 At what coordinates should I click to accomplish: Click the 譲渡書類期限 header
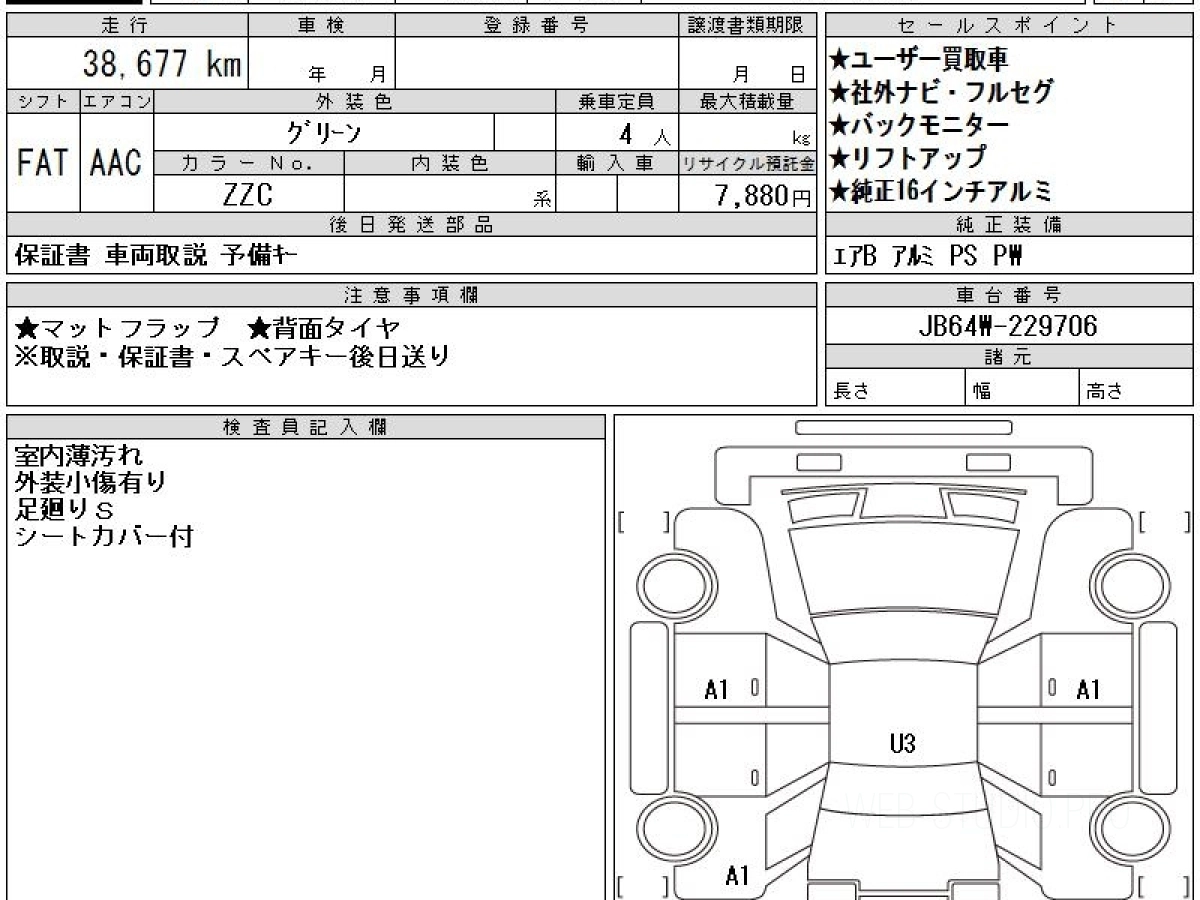pyautogui.click(x=747, y=26)
